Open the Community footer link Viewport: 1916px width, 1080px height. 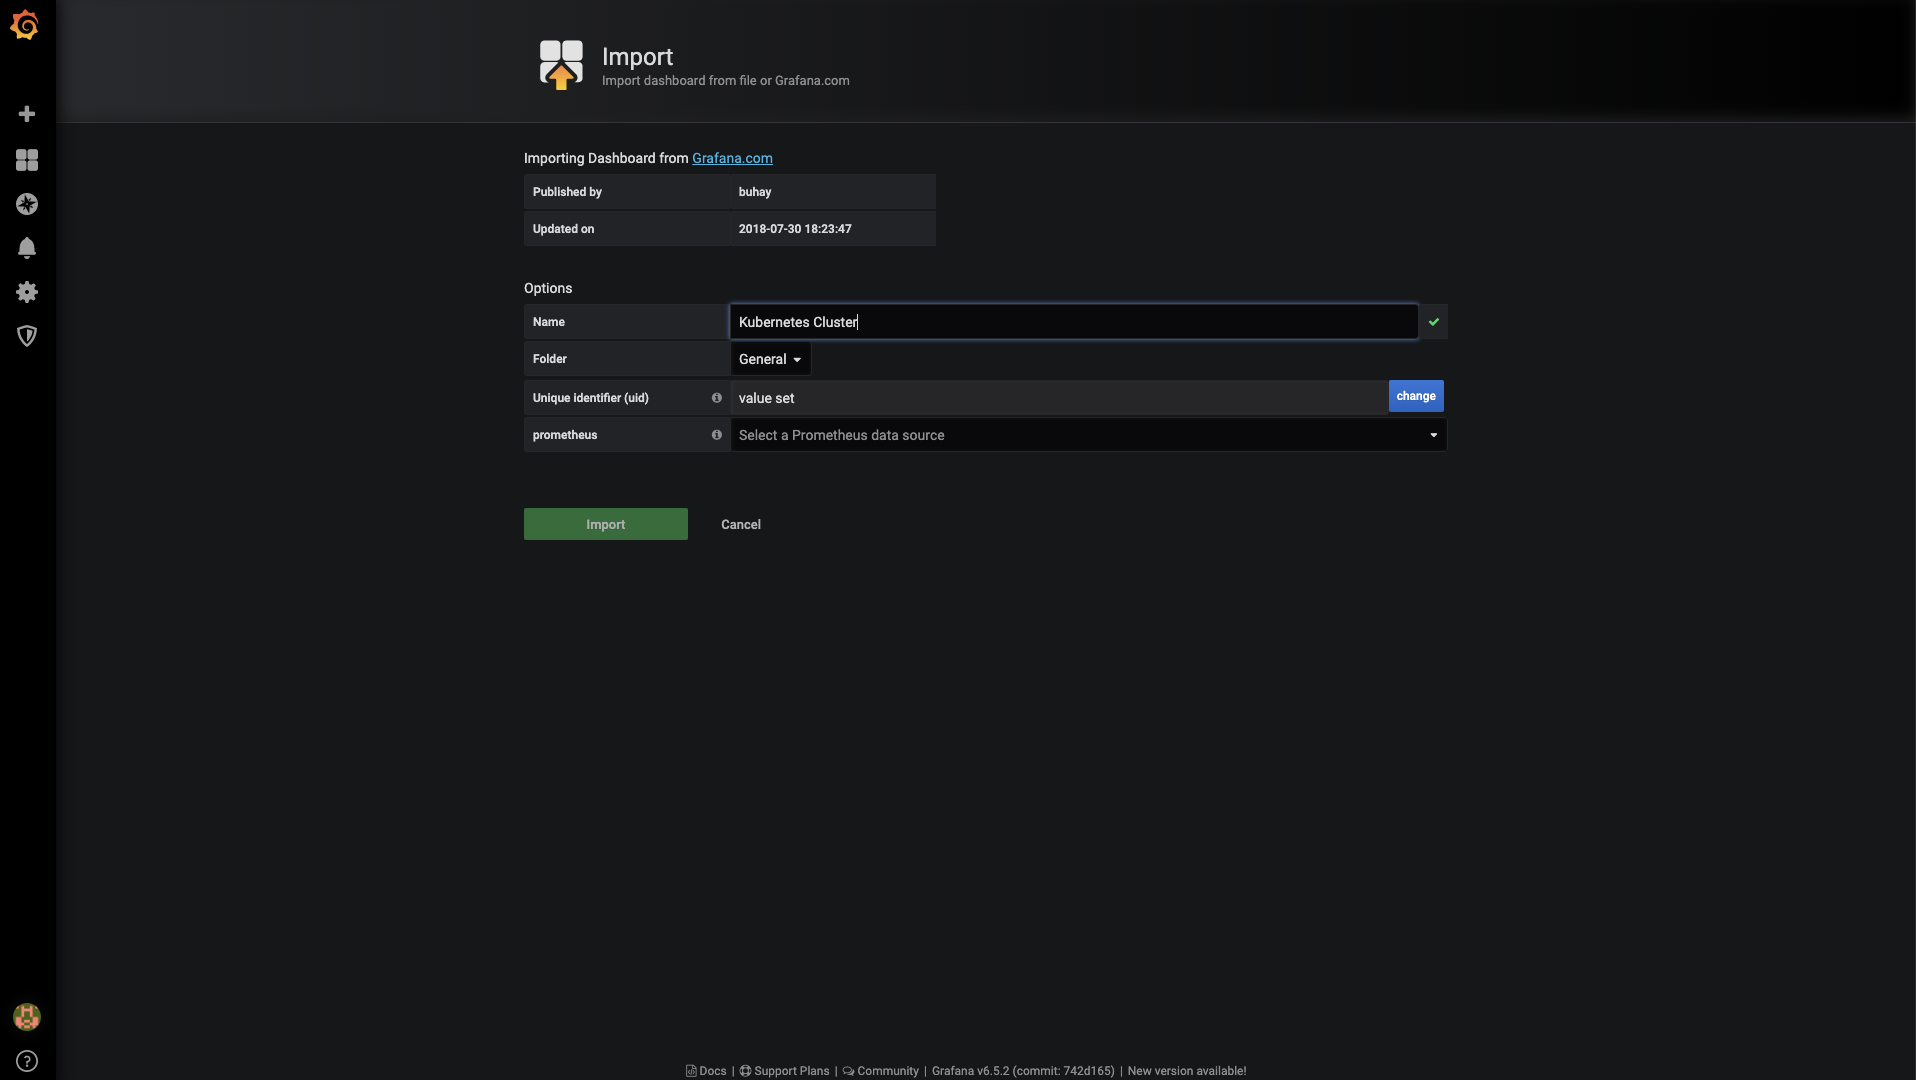pyautogui.click(x=880, y=1071)
